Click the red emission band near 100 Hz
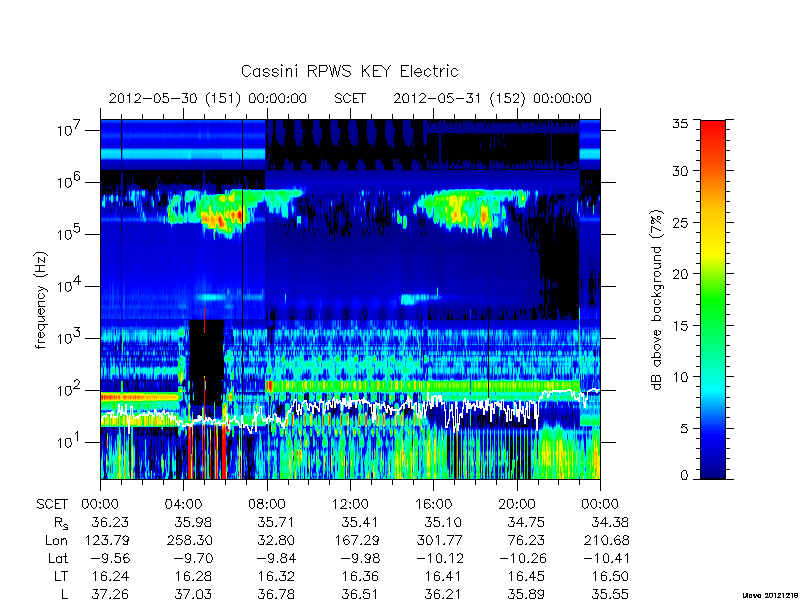This screenshot has height=600, width=800. click(x=140, y=396)
